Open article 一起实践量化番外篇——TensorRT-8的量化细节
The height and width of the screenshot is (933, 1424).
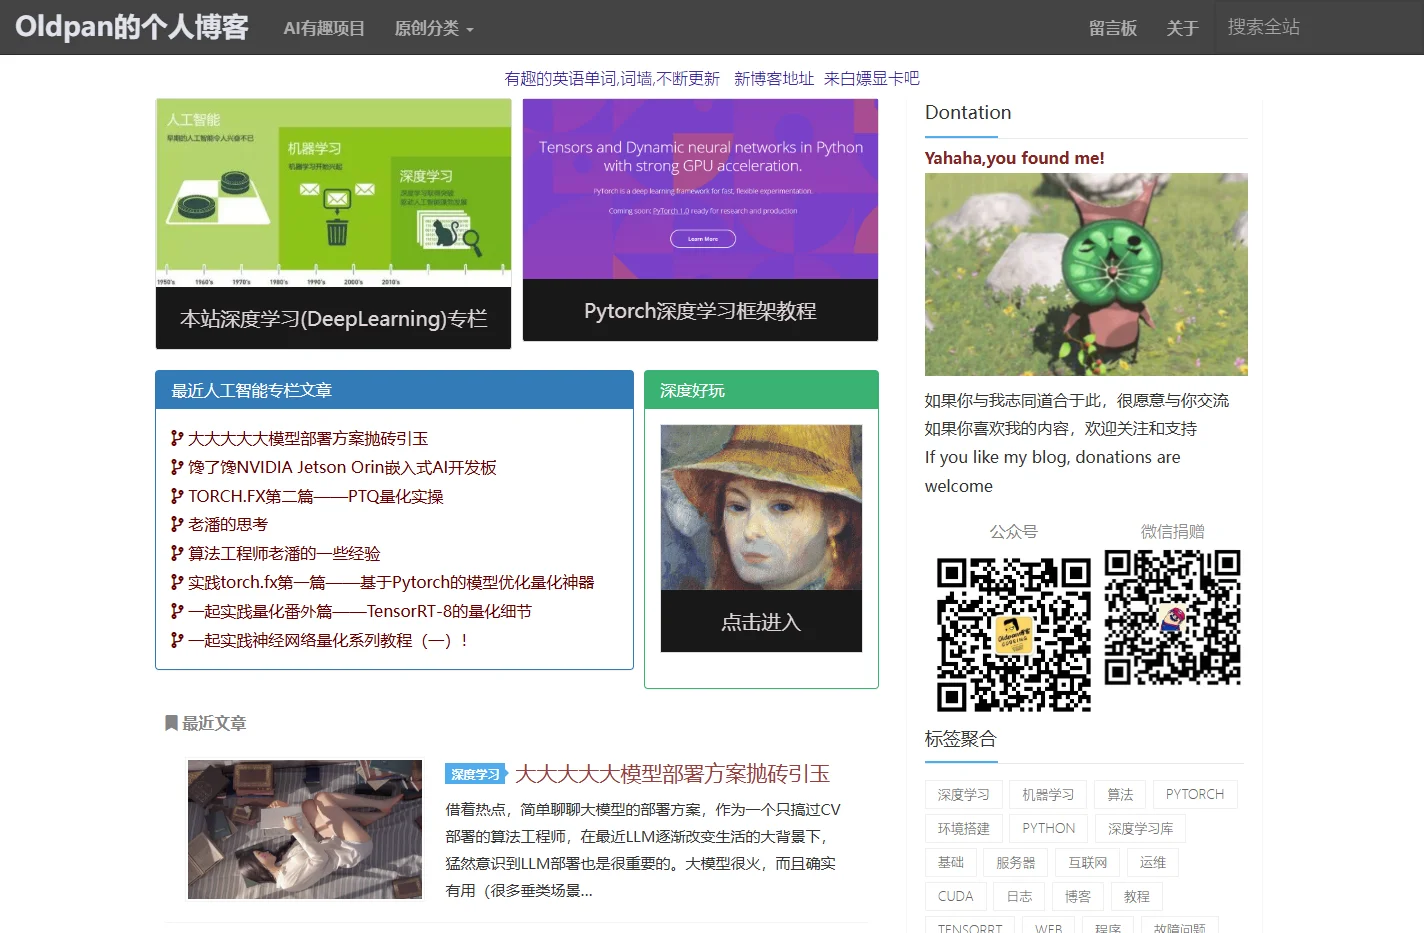(360, 611)
